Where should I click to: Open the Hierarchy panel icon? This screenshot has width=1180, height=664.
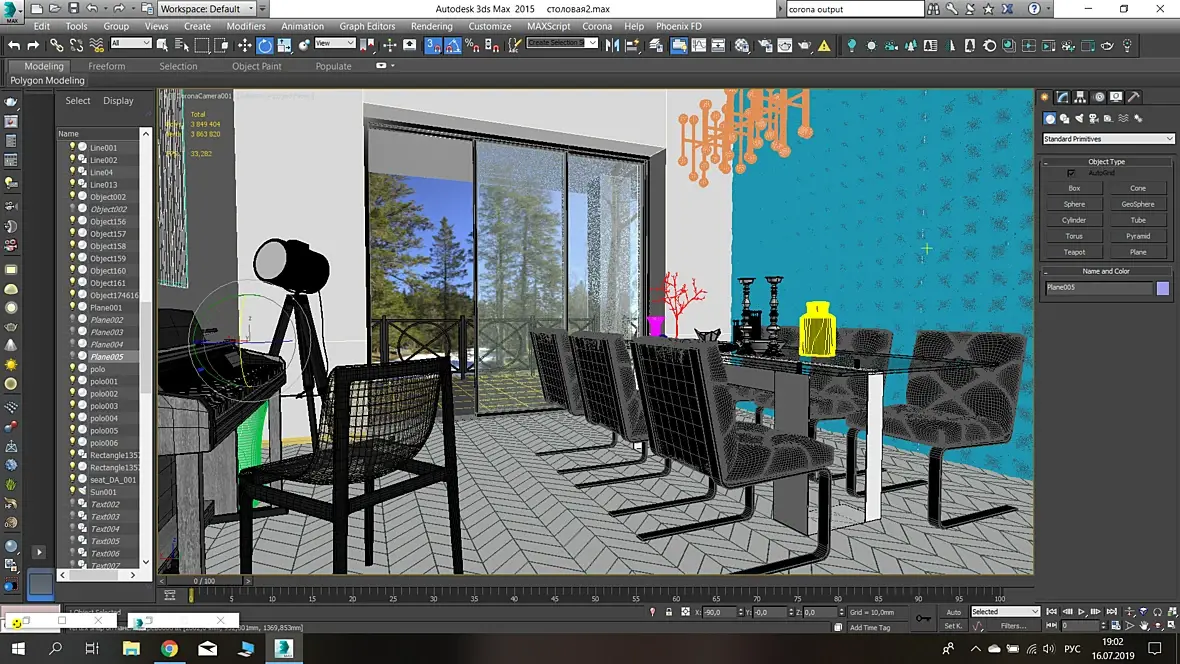(1080, 97)
